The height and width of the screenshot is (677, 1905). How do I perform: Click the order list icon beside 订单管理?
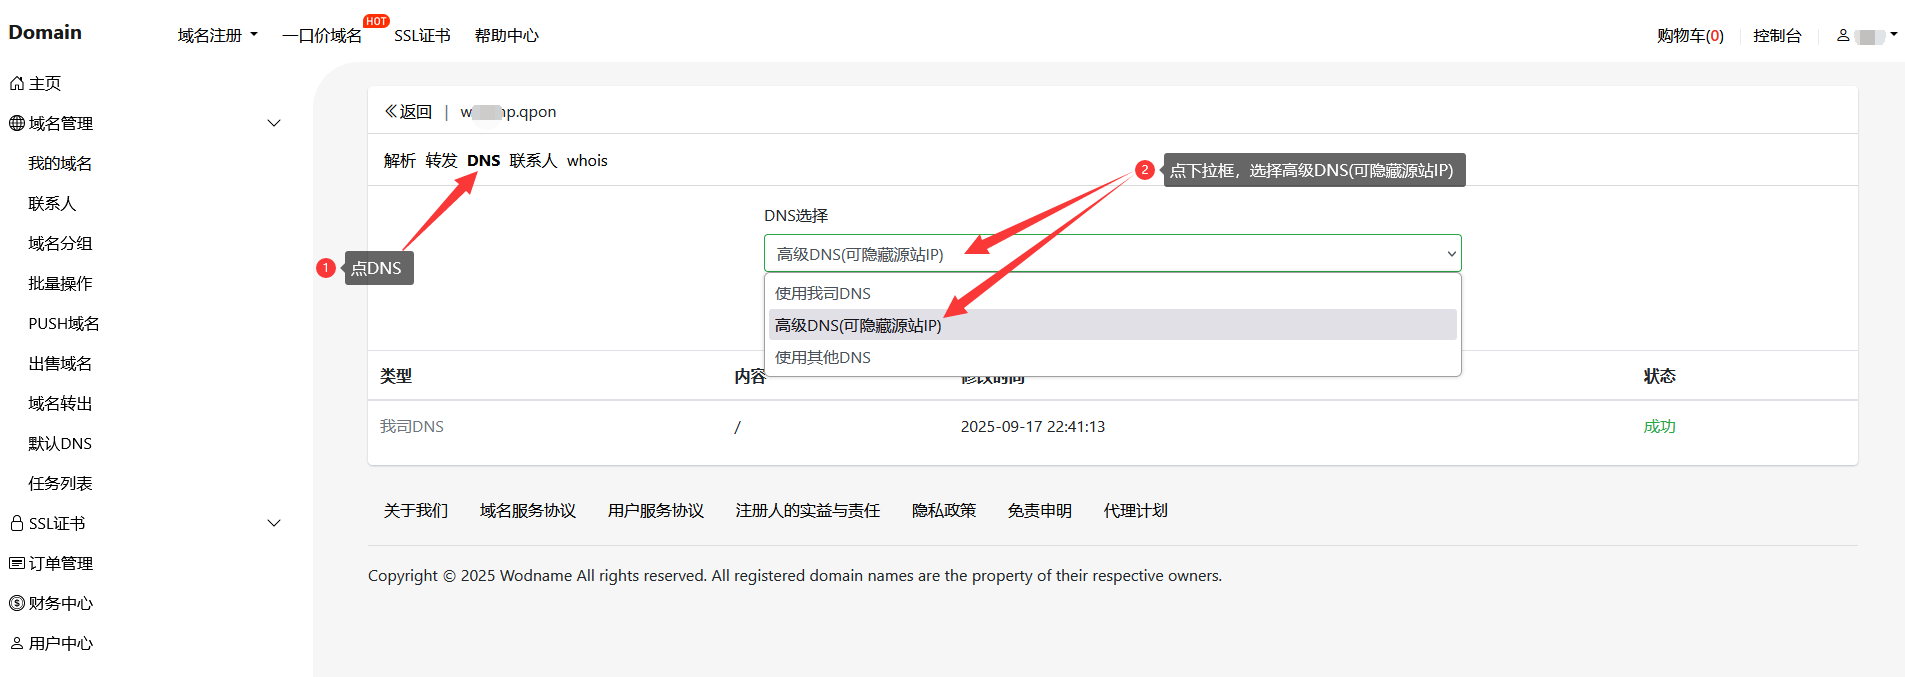[x=17, y=563]
